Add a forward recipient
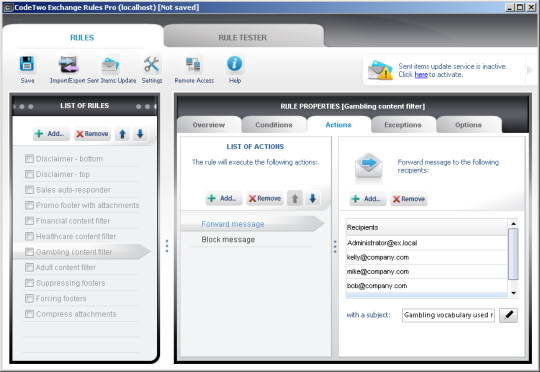Screen dimensions: 540x372 pyautogui.click(x=367, y=199)
